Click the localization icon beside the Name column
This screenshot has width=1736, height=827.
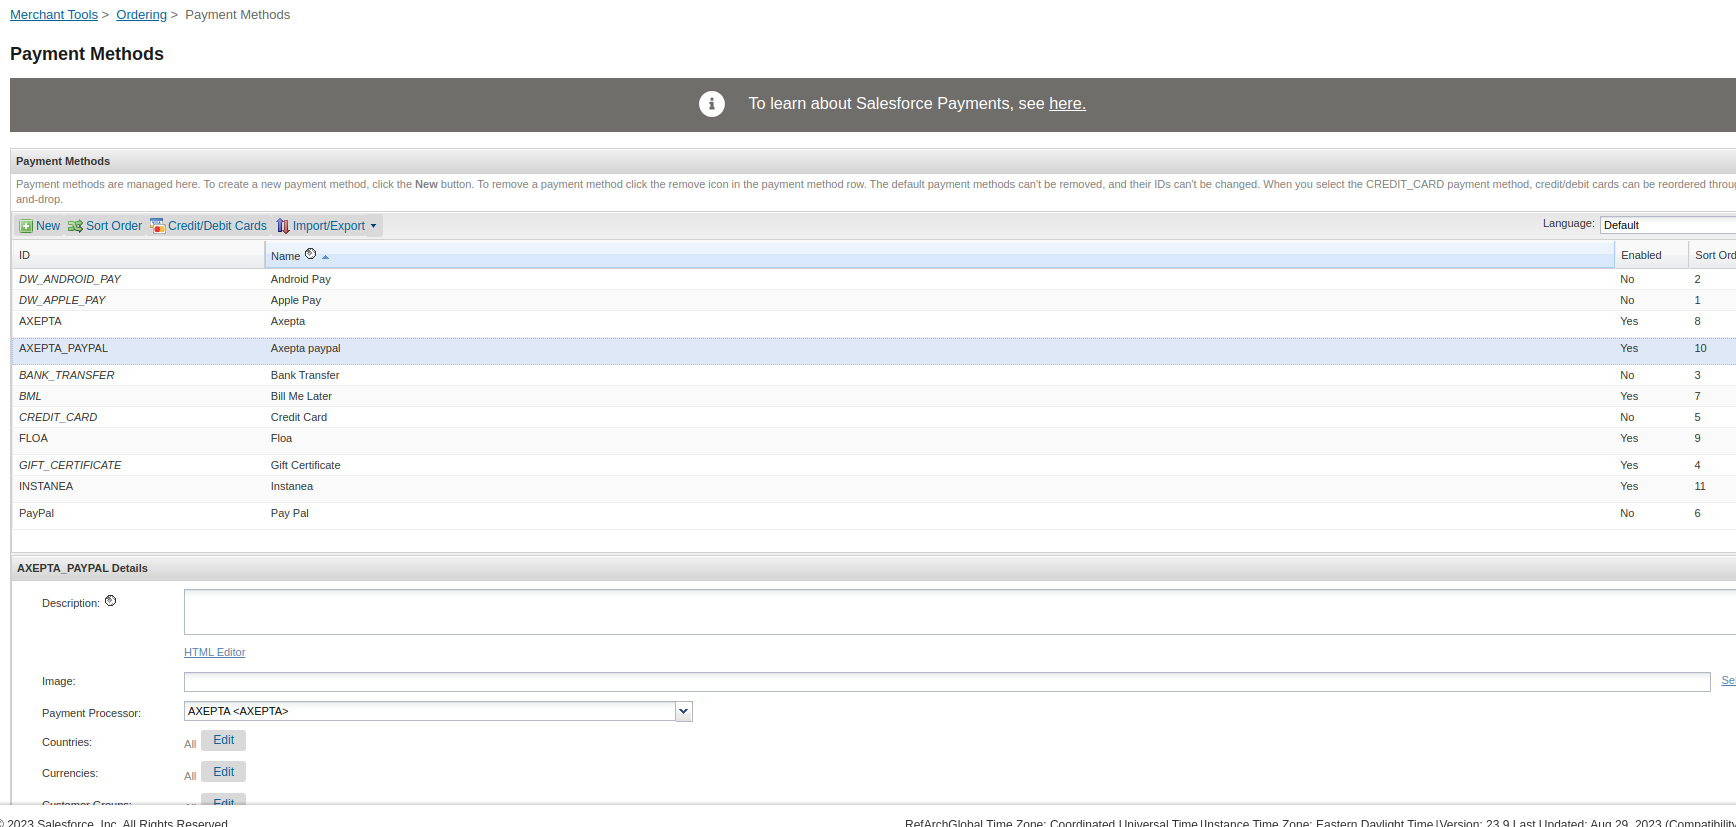[310, 254]
